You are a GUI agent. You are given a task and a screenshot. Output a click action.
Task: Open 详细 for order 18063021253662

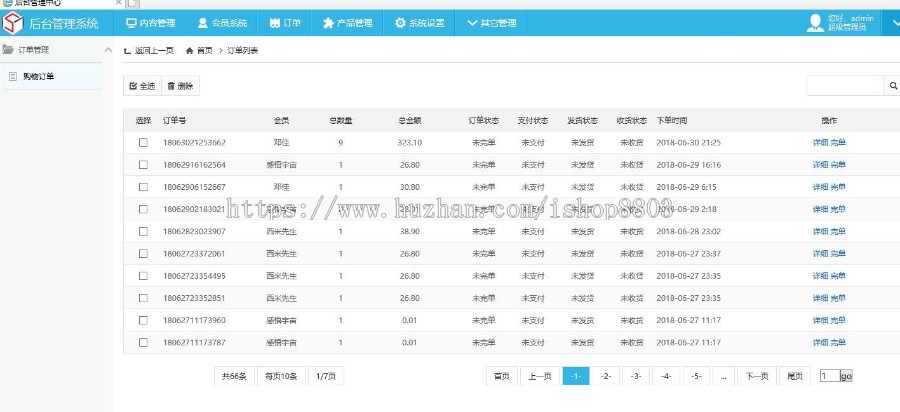click(820, 142)
